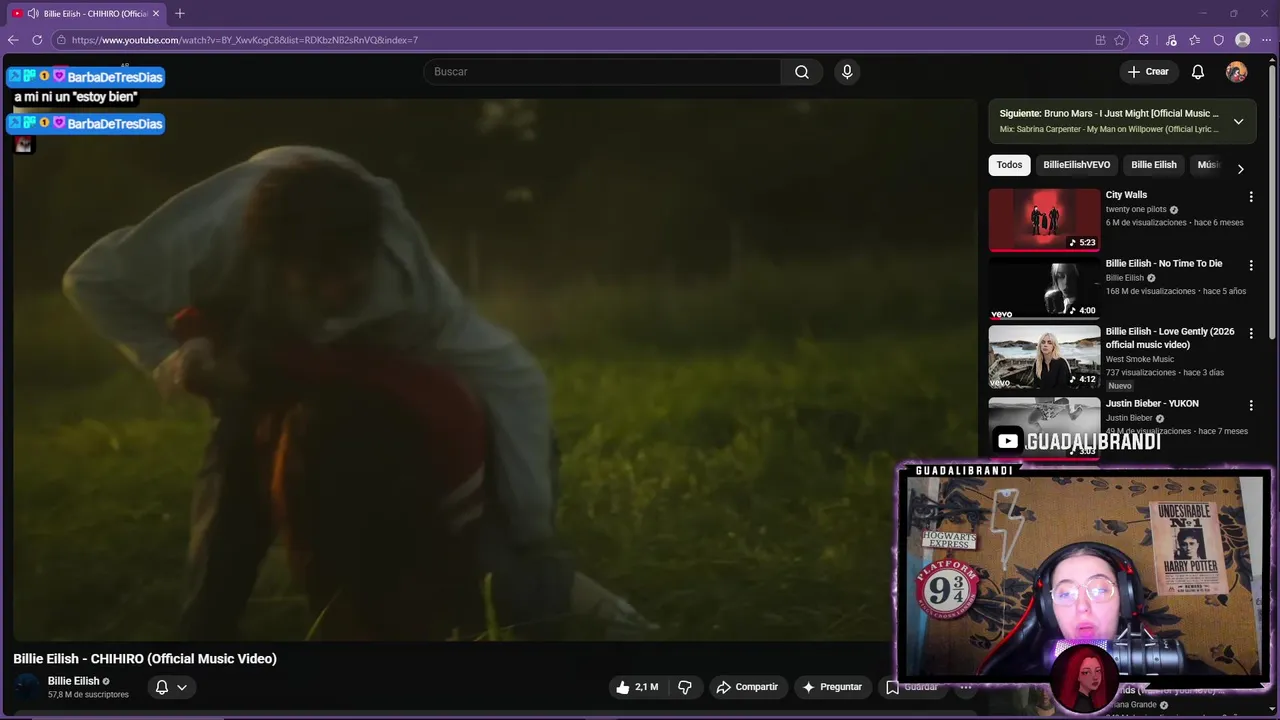Open the browser extensions puzzle icon
Screen dimensions: 1280x720
click(1144, 40)
